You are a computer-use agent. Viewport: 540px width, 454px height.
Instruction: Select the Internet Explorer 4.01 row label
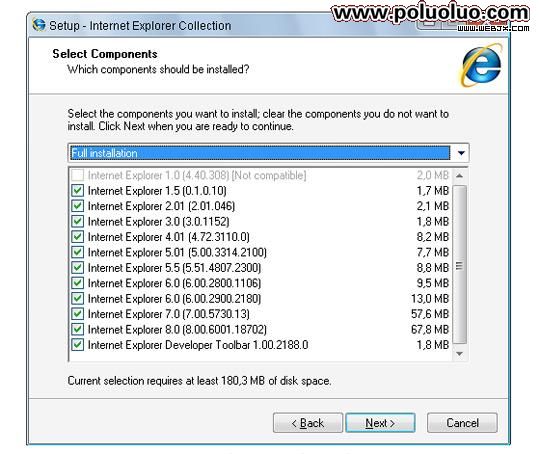point(169,237)
